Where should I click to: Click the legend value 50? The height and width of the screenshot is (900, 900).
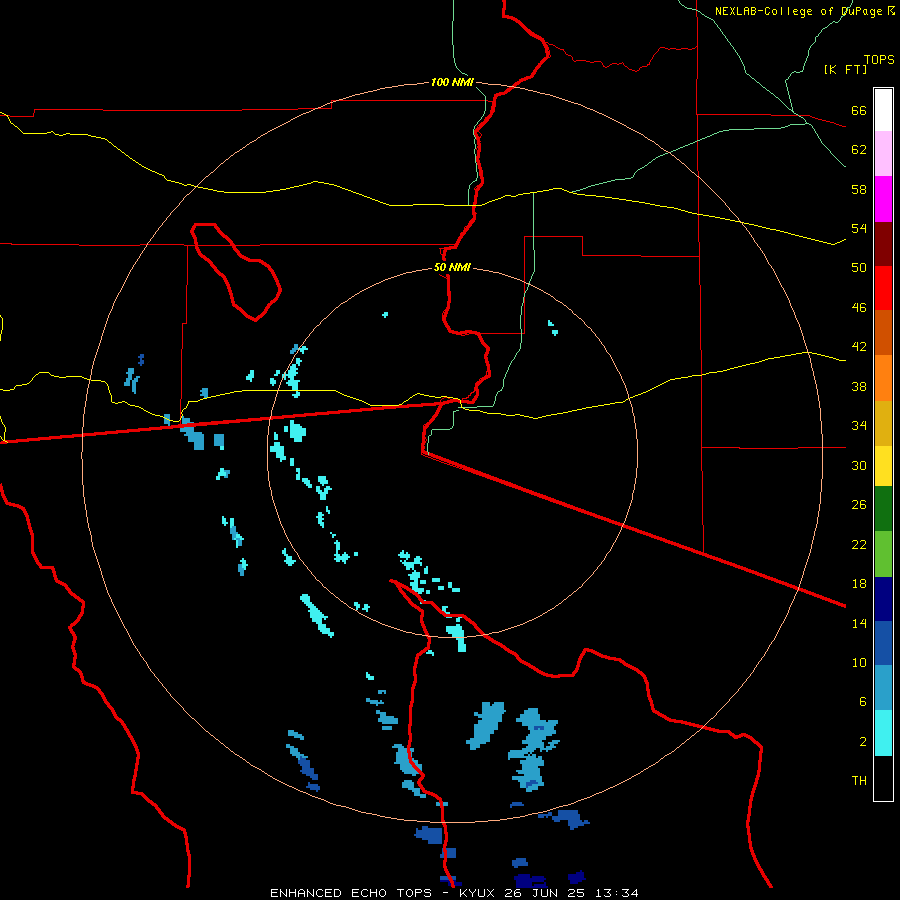point(859,267)
